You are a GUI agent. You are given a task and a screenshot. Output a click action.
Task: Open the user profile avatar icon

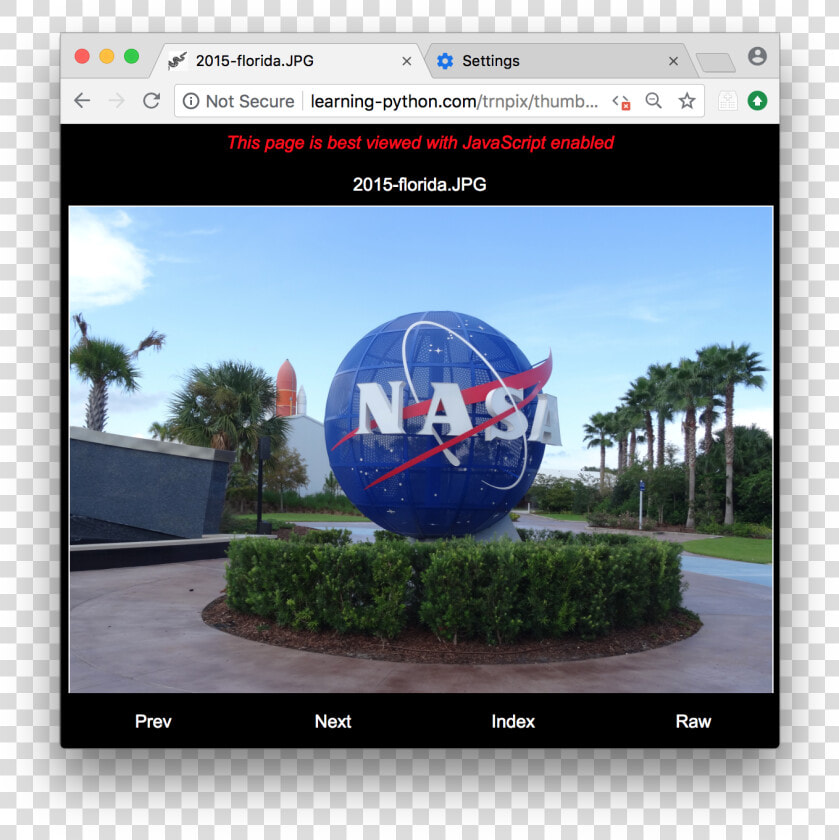[x=757, y=56]
